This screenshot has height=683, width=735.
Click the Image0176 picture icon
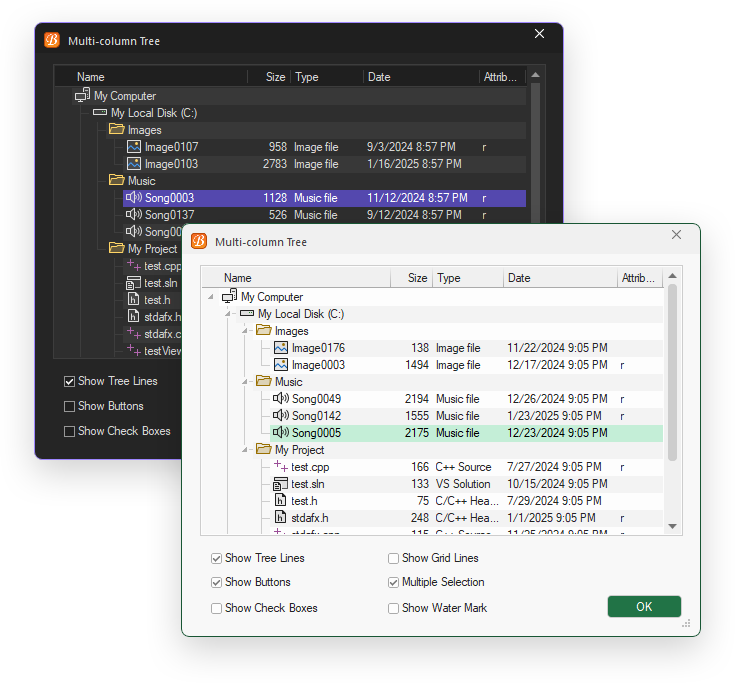(281, 348)
